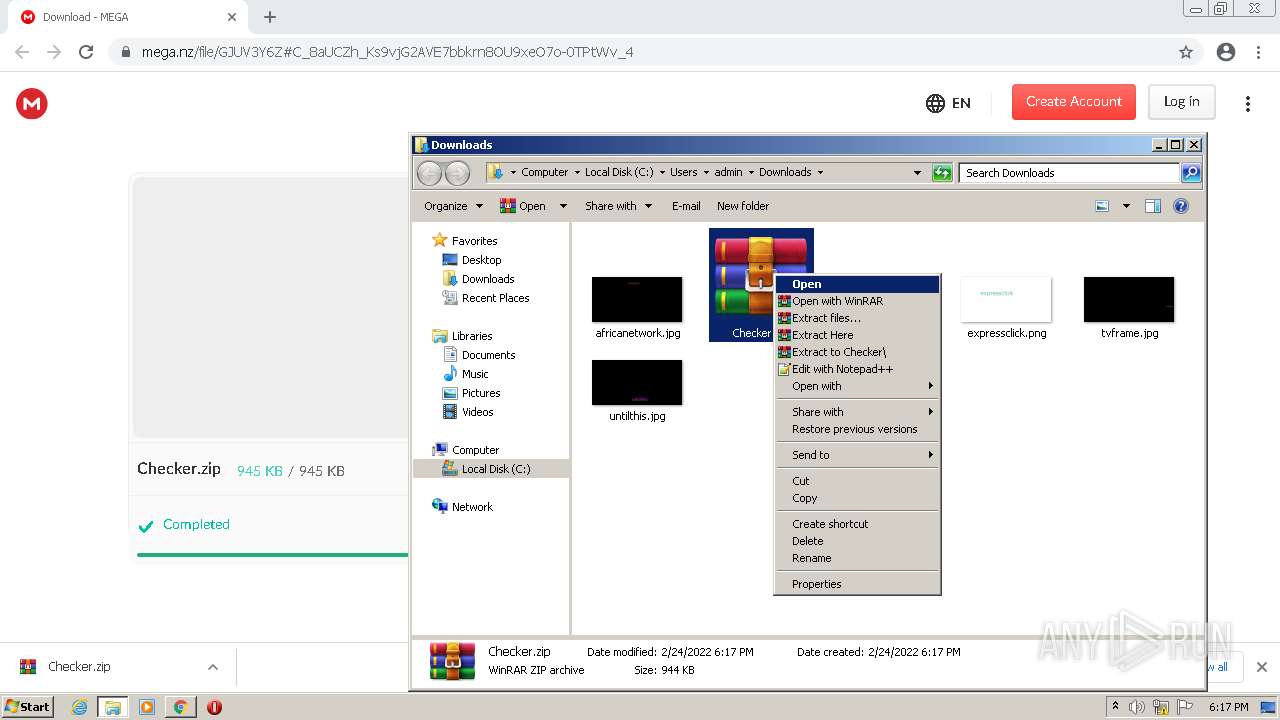This screenshot has height=720, width=1280.
Task: Choose Extract files... option
Action: tap(857, 318)
